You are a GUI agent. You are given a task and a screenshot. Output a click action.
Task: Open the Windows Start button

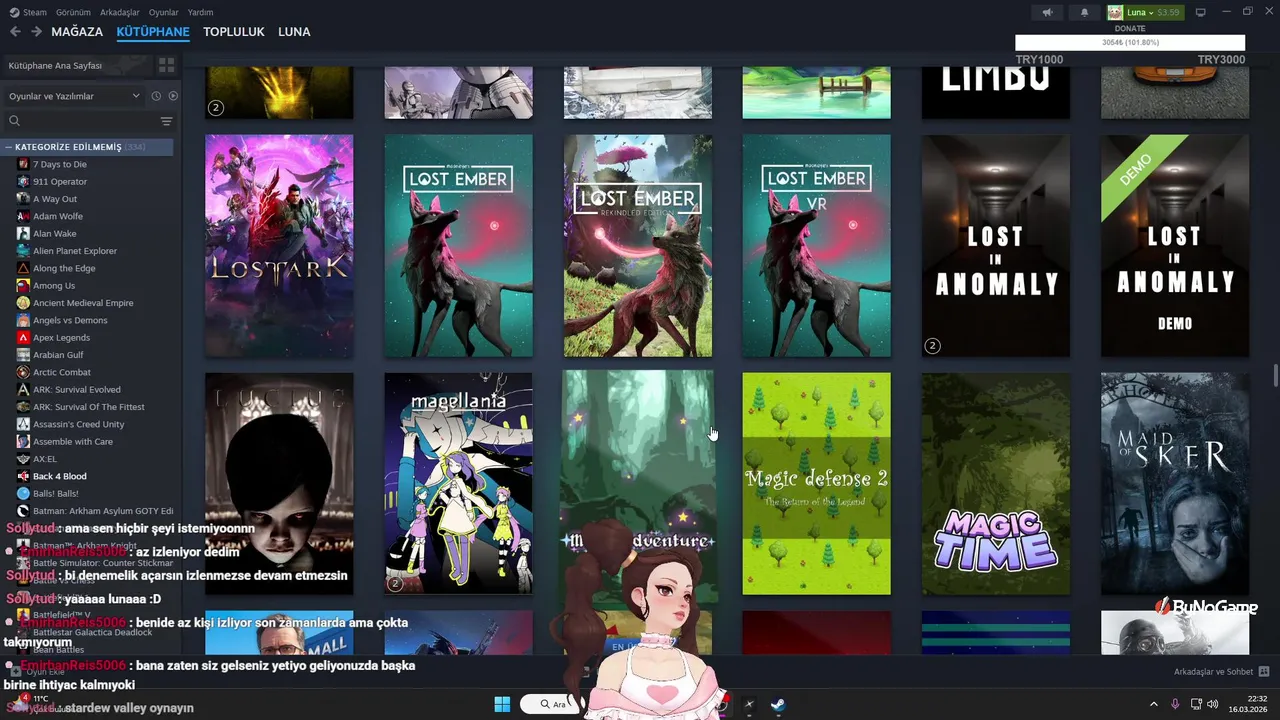coord(502,704)
